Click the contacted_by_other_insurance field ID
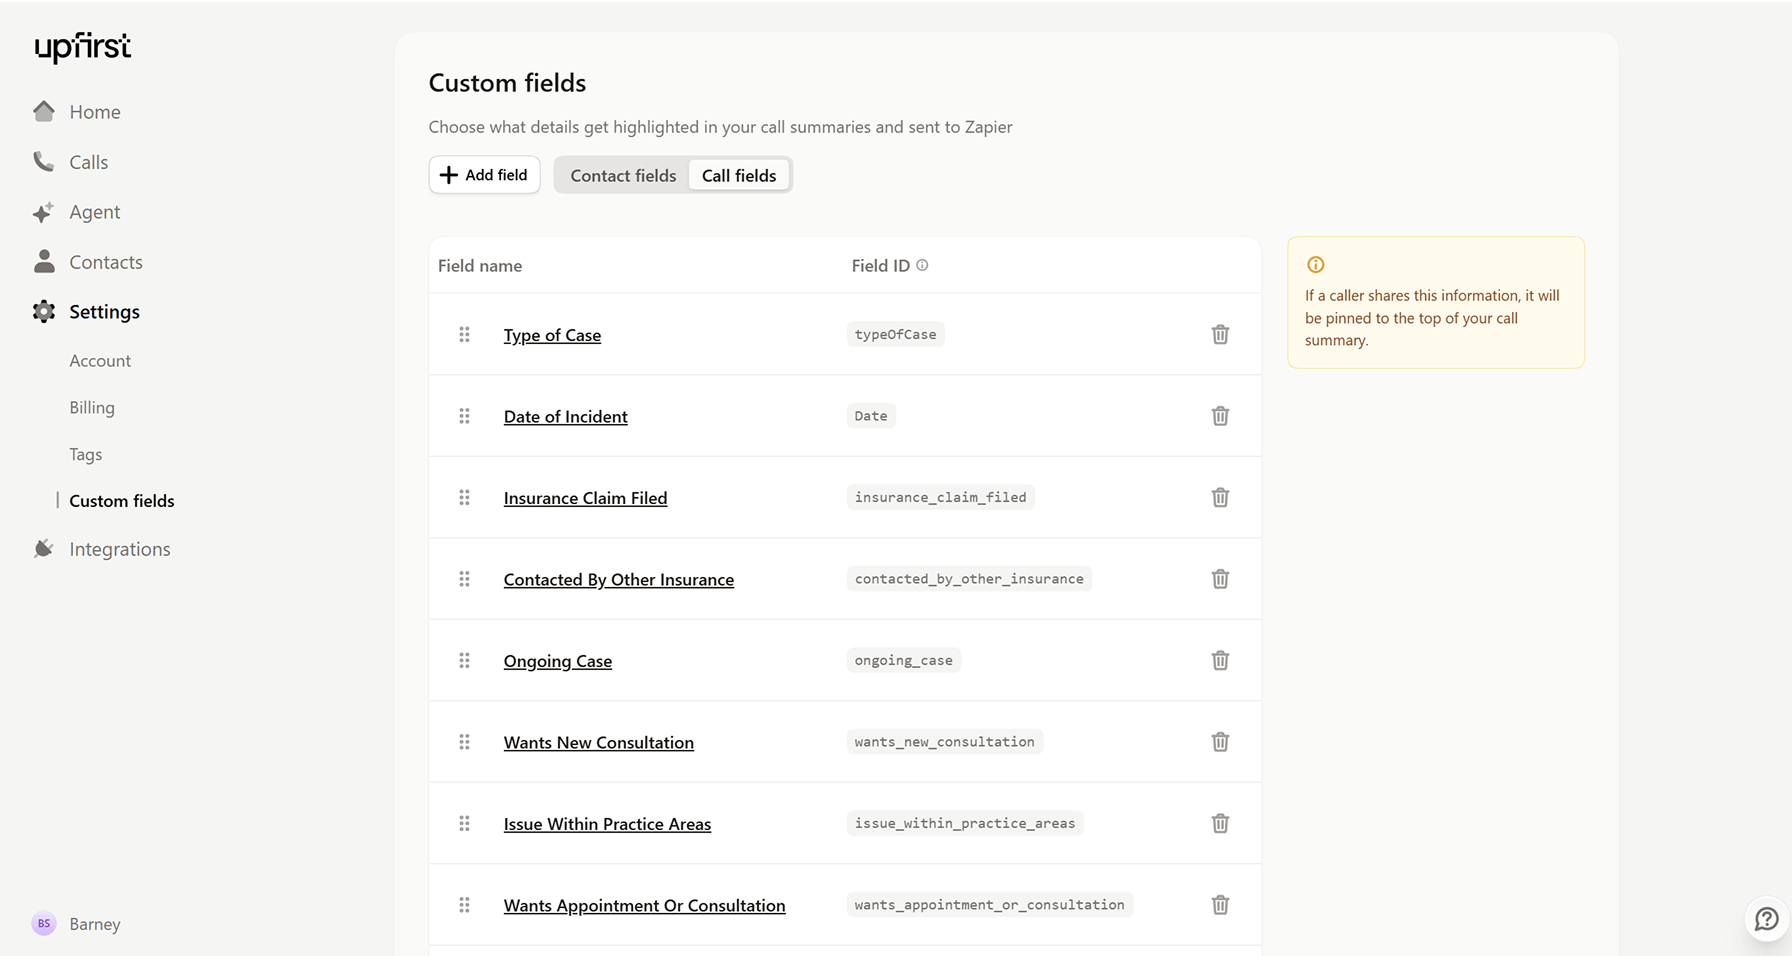This screenshot has width=1792, height=956. [969, 579]
